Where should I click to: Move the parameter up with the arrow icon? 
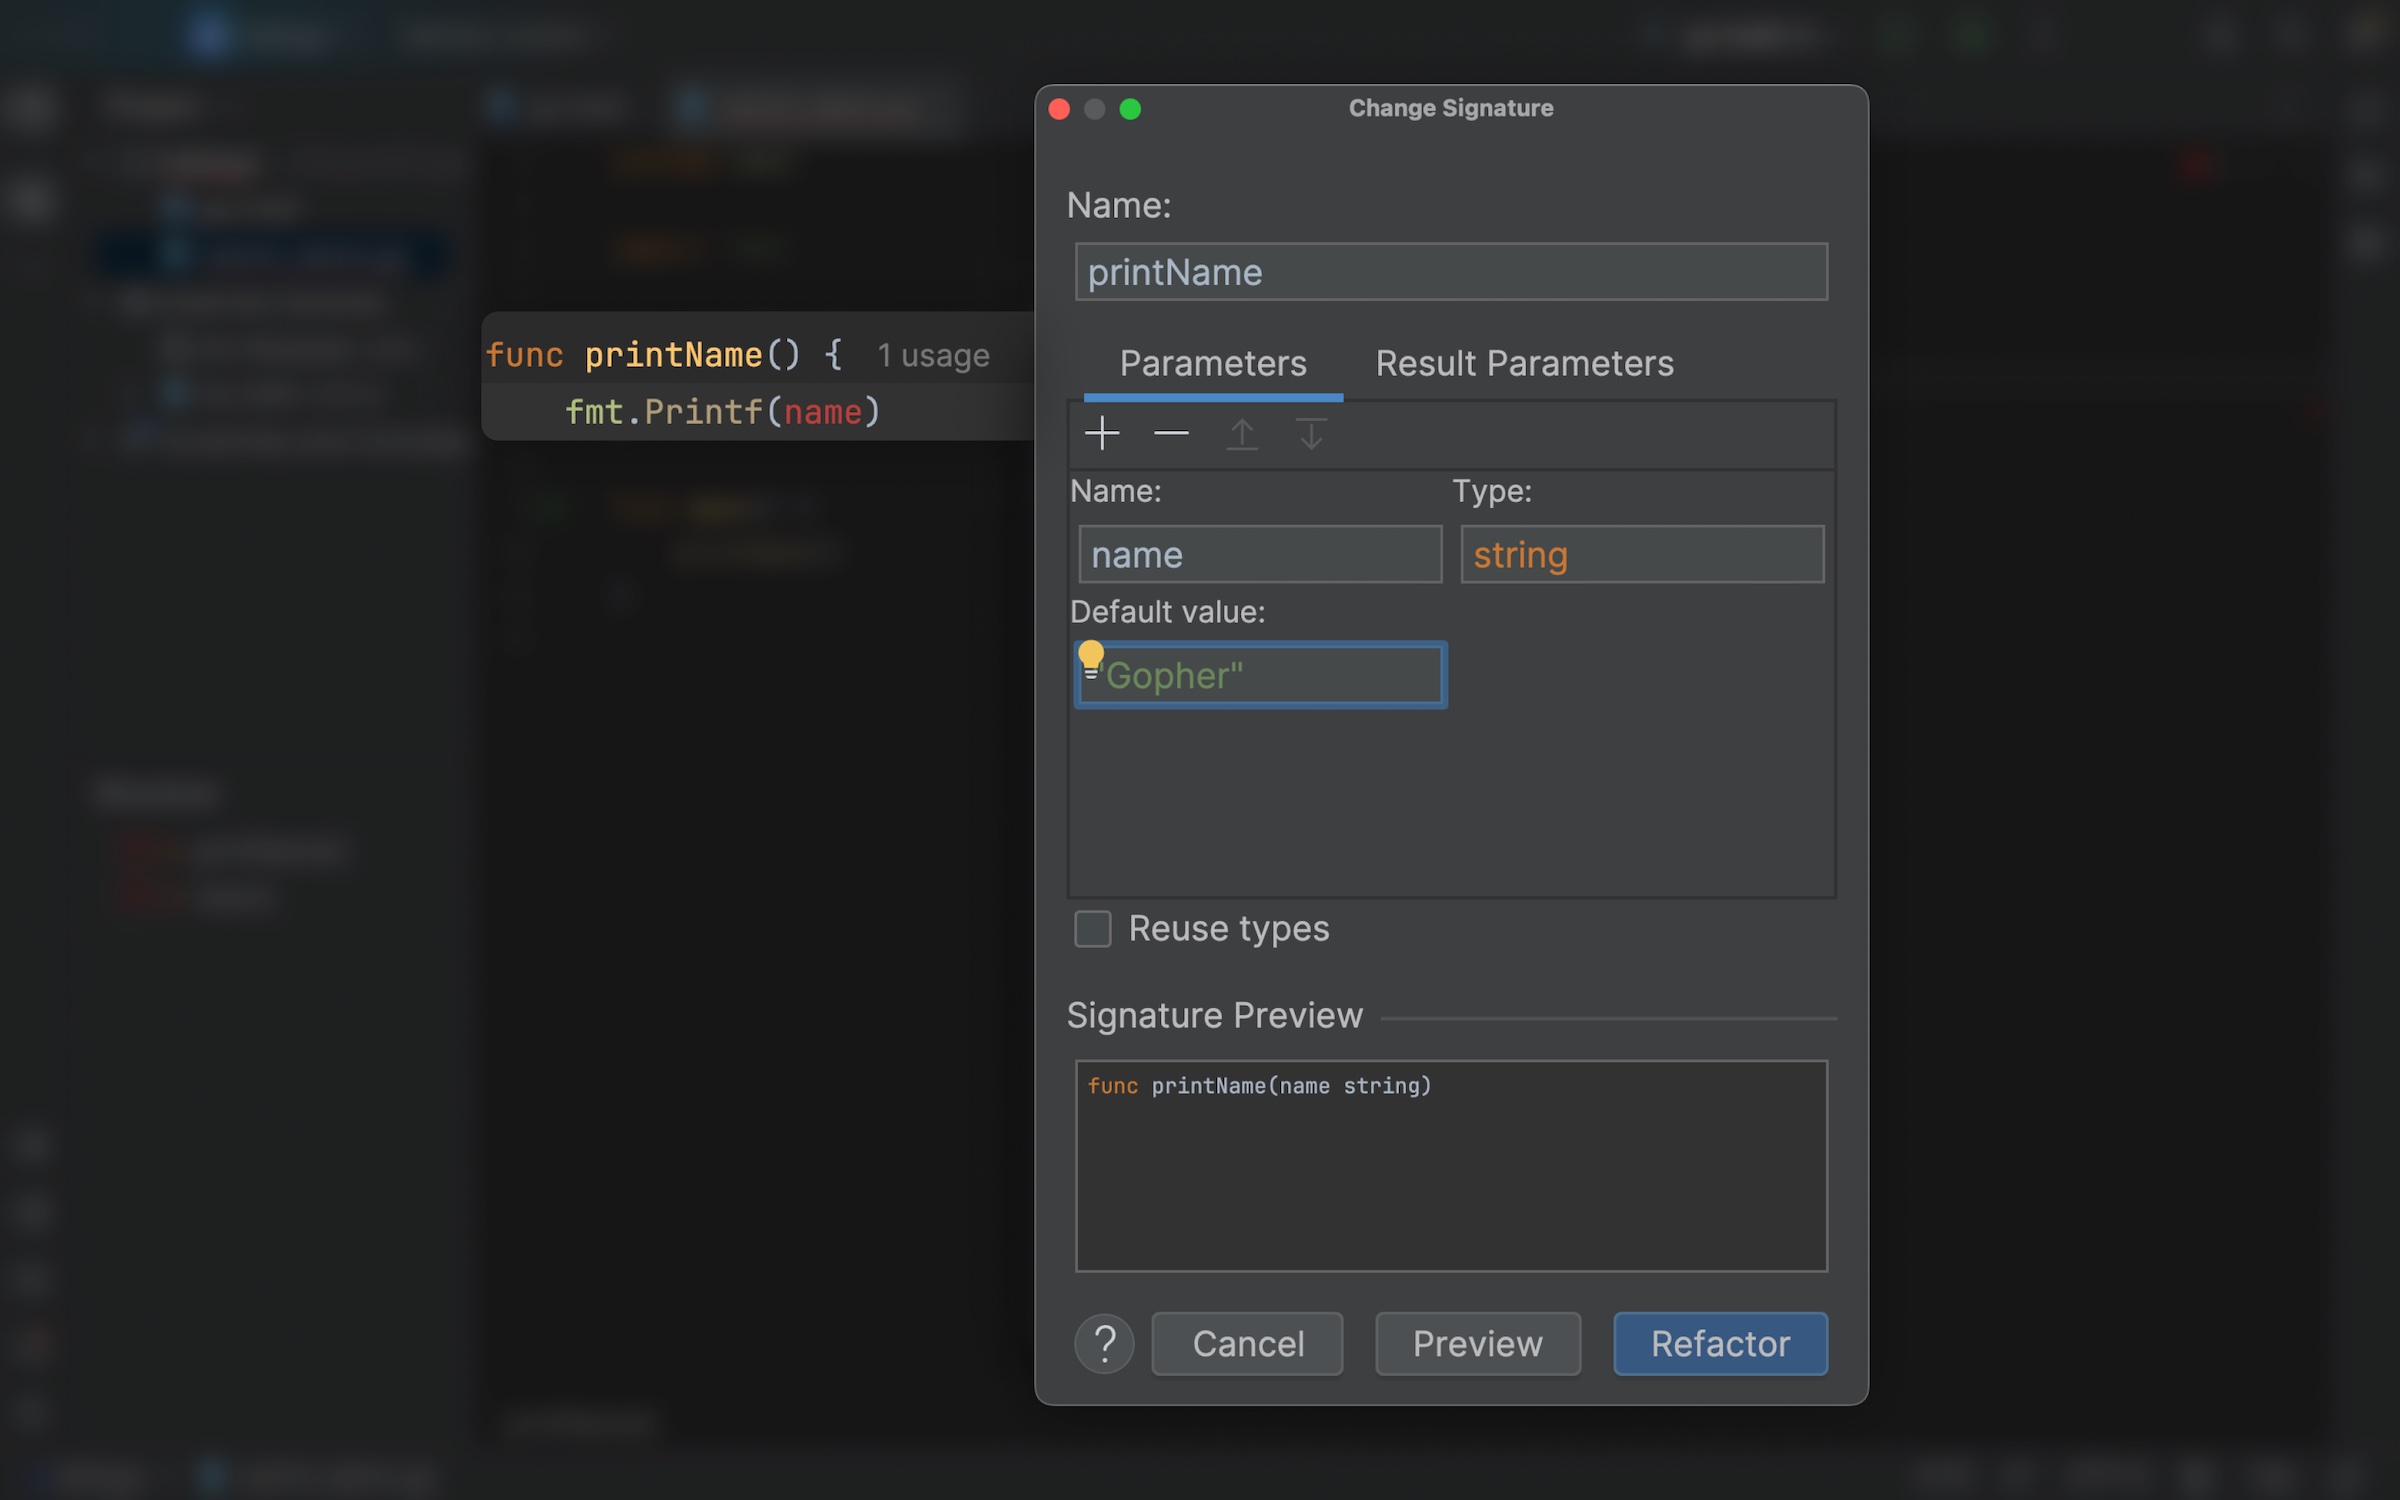click(1242, 434)
